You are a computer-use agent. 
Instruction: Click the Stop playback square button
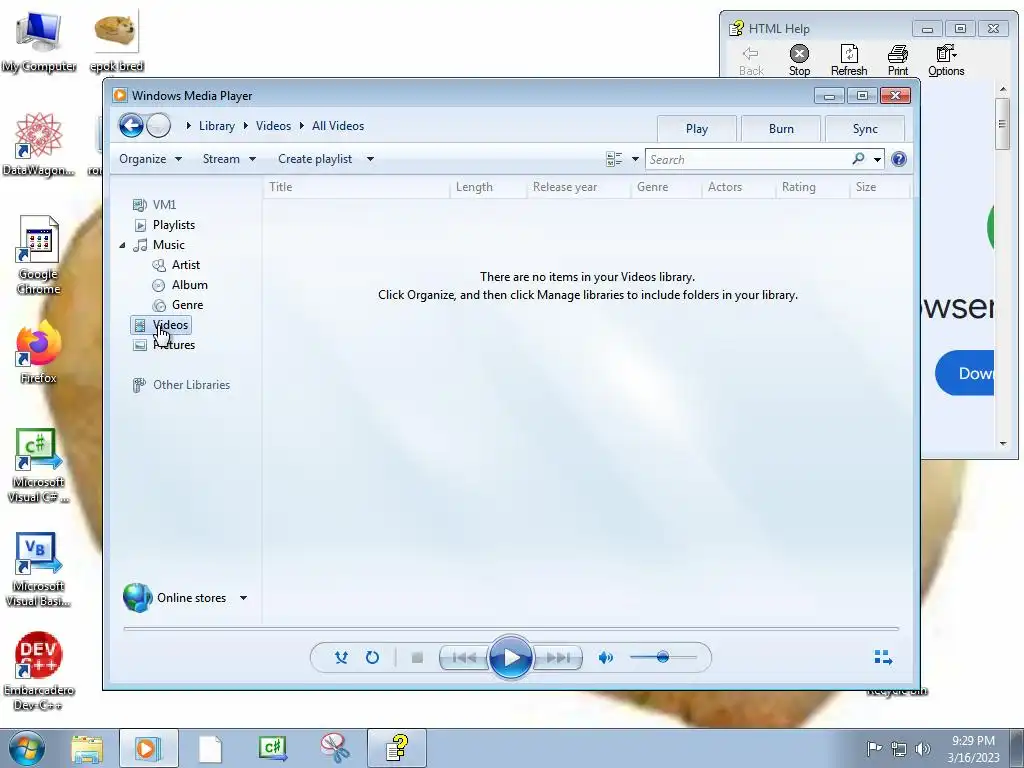417,658
